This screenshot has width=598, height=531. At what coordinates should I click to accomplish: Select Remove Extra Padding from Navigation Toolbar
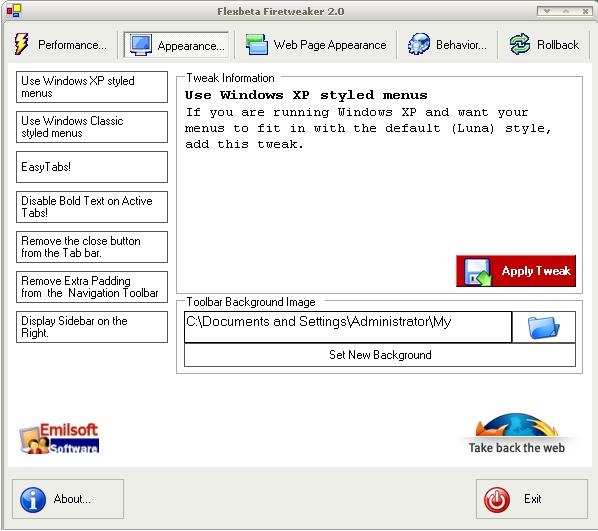(92, 287)
